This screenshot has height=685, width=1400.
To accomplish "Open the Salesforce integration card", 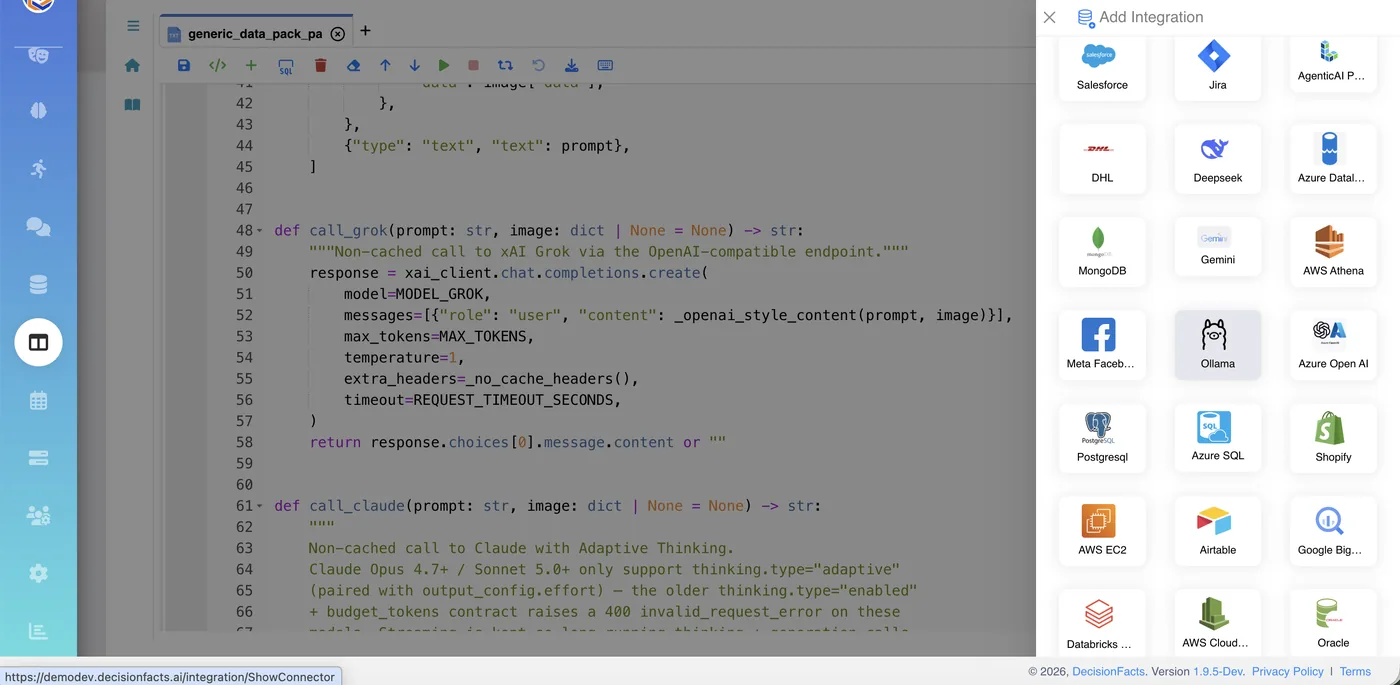I will (1102, 67).
